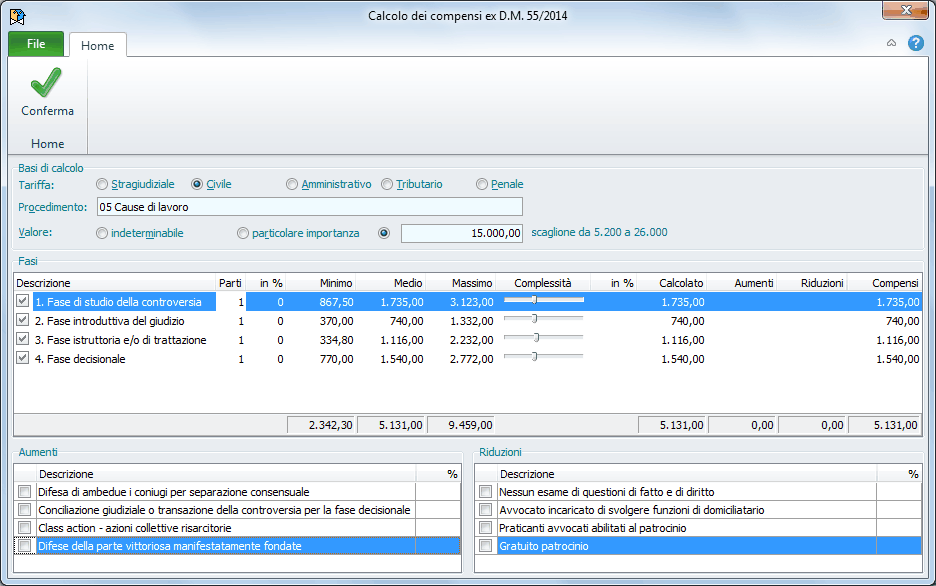
Task: Check Praticanti avvocati abilitati al patrocinio
Action: click(x=485, y=528)
